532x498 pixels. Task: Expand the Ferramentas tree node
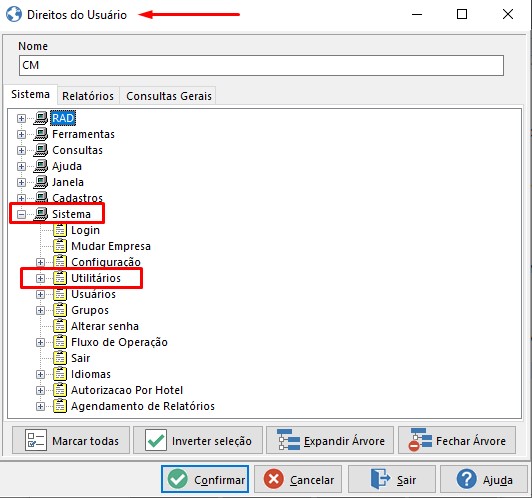21,134
